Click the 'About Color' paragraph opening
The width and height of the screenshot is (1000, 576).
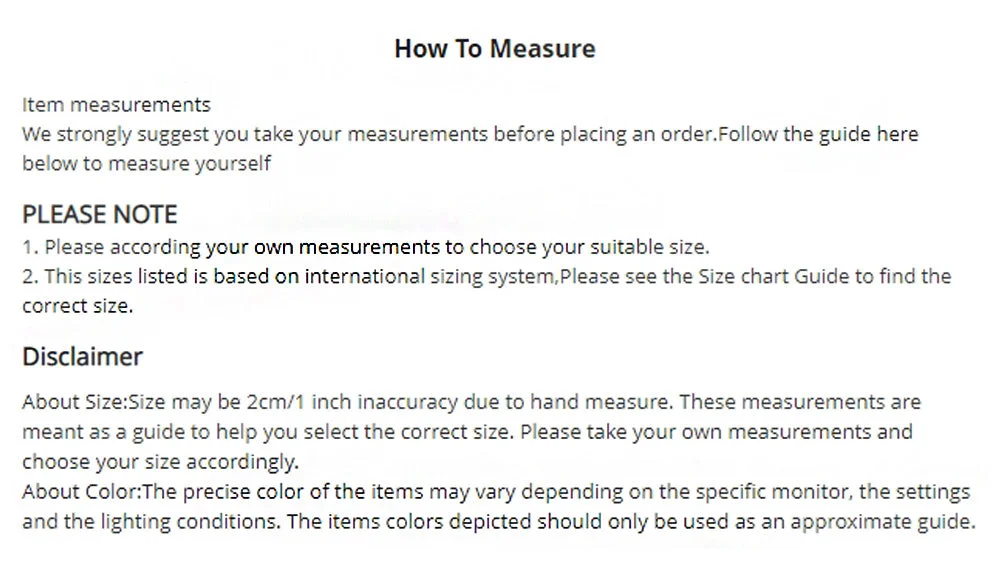click(81, 492)
